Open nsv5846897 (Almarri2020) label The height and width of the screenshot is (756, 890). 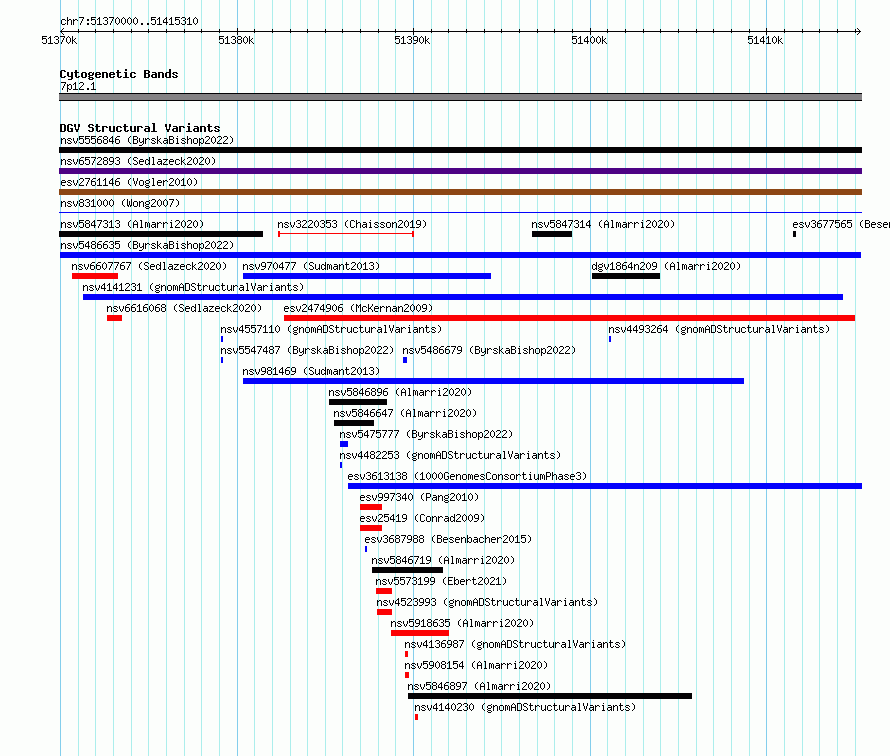(479, 686)
